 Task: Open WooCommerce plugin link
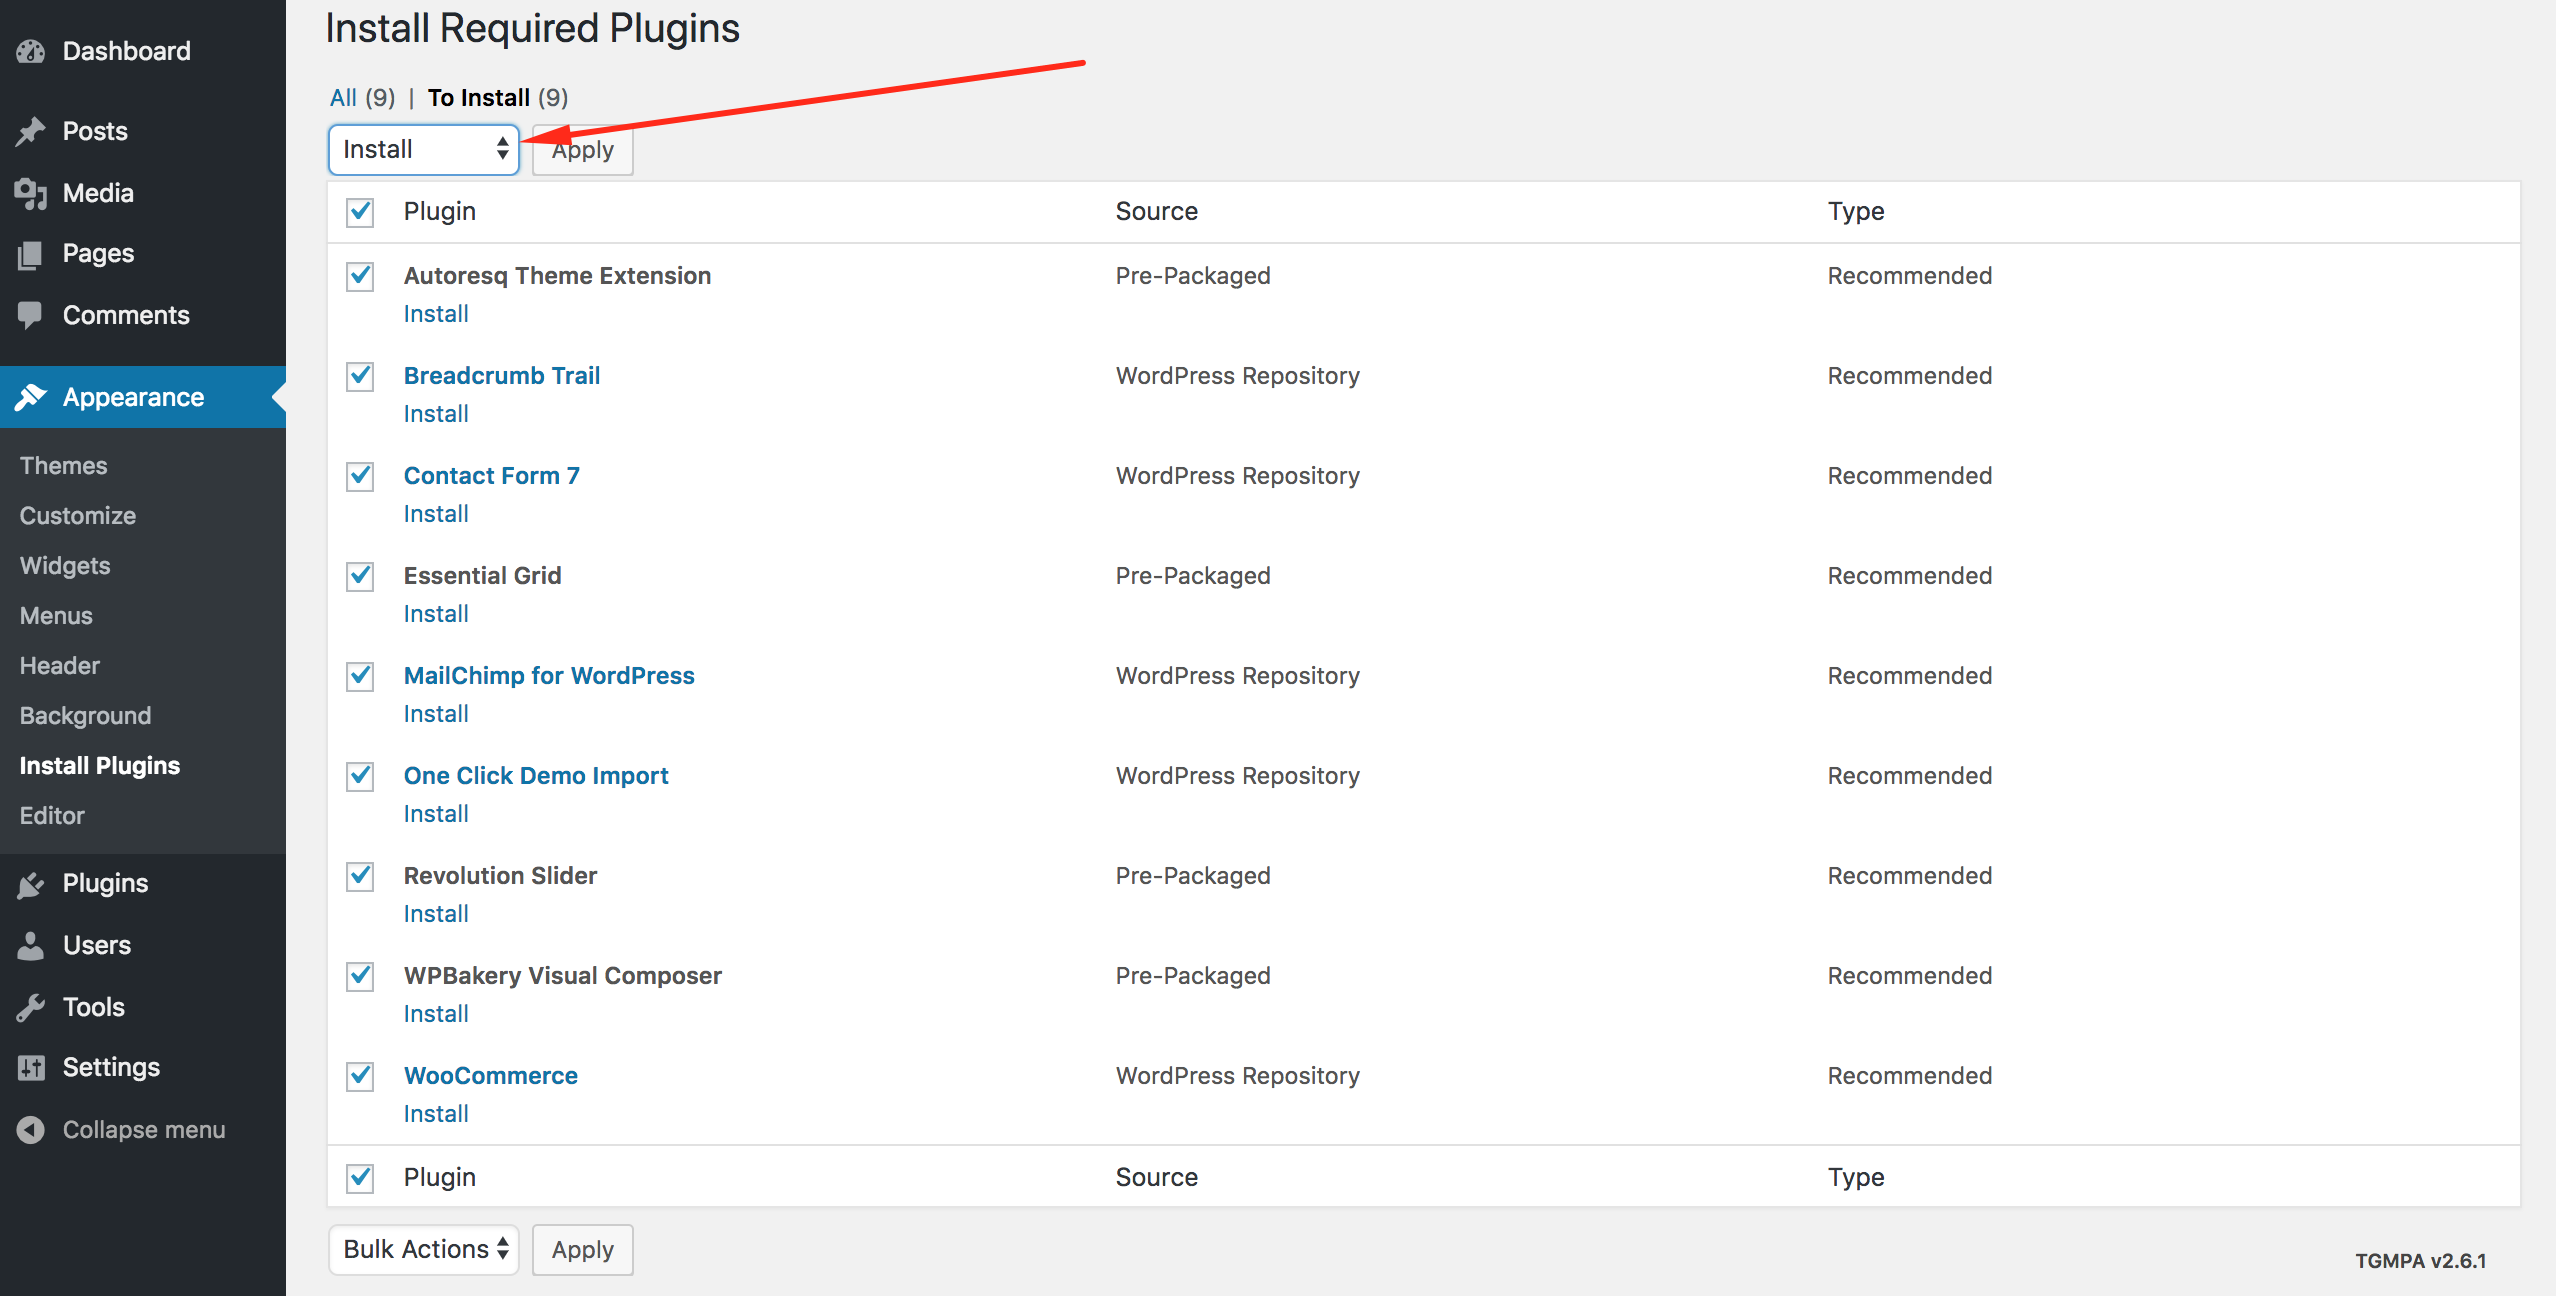tap(491, 1076)
